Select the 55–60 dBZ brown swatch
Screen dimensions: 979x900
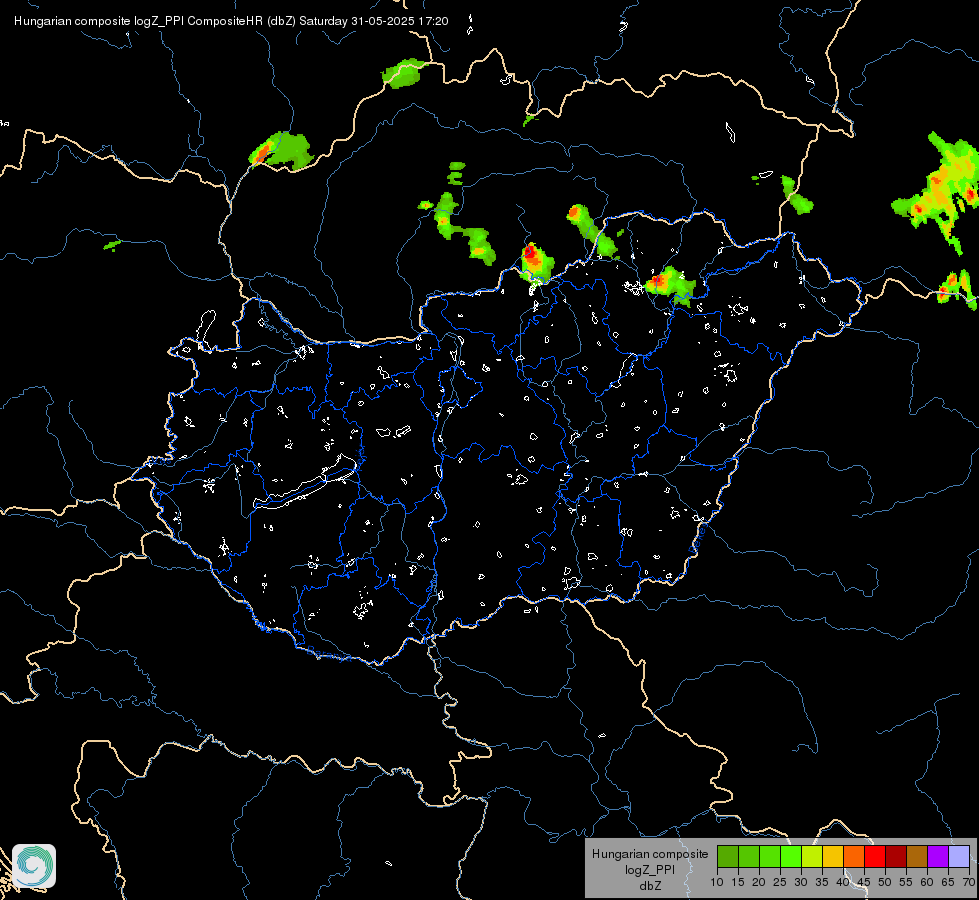pyautogui.click(x=917, y=856)
